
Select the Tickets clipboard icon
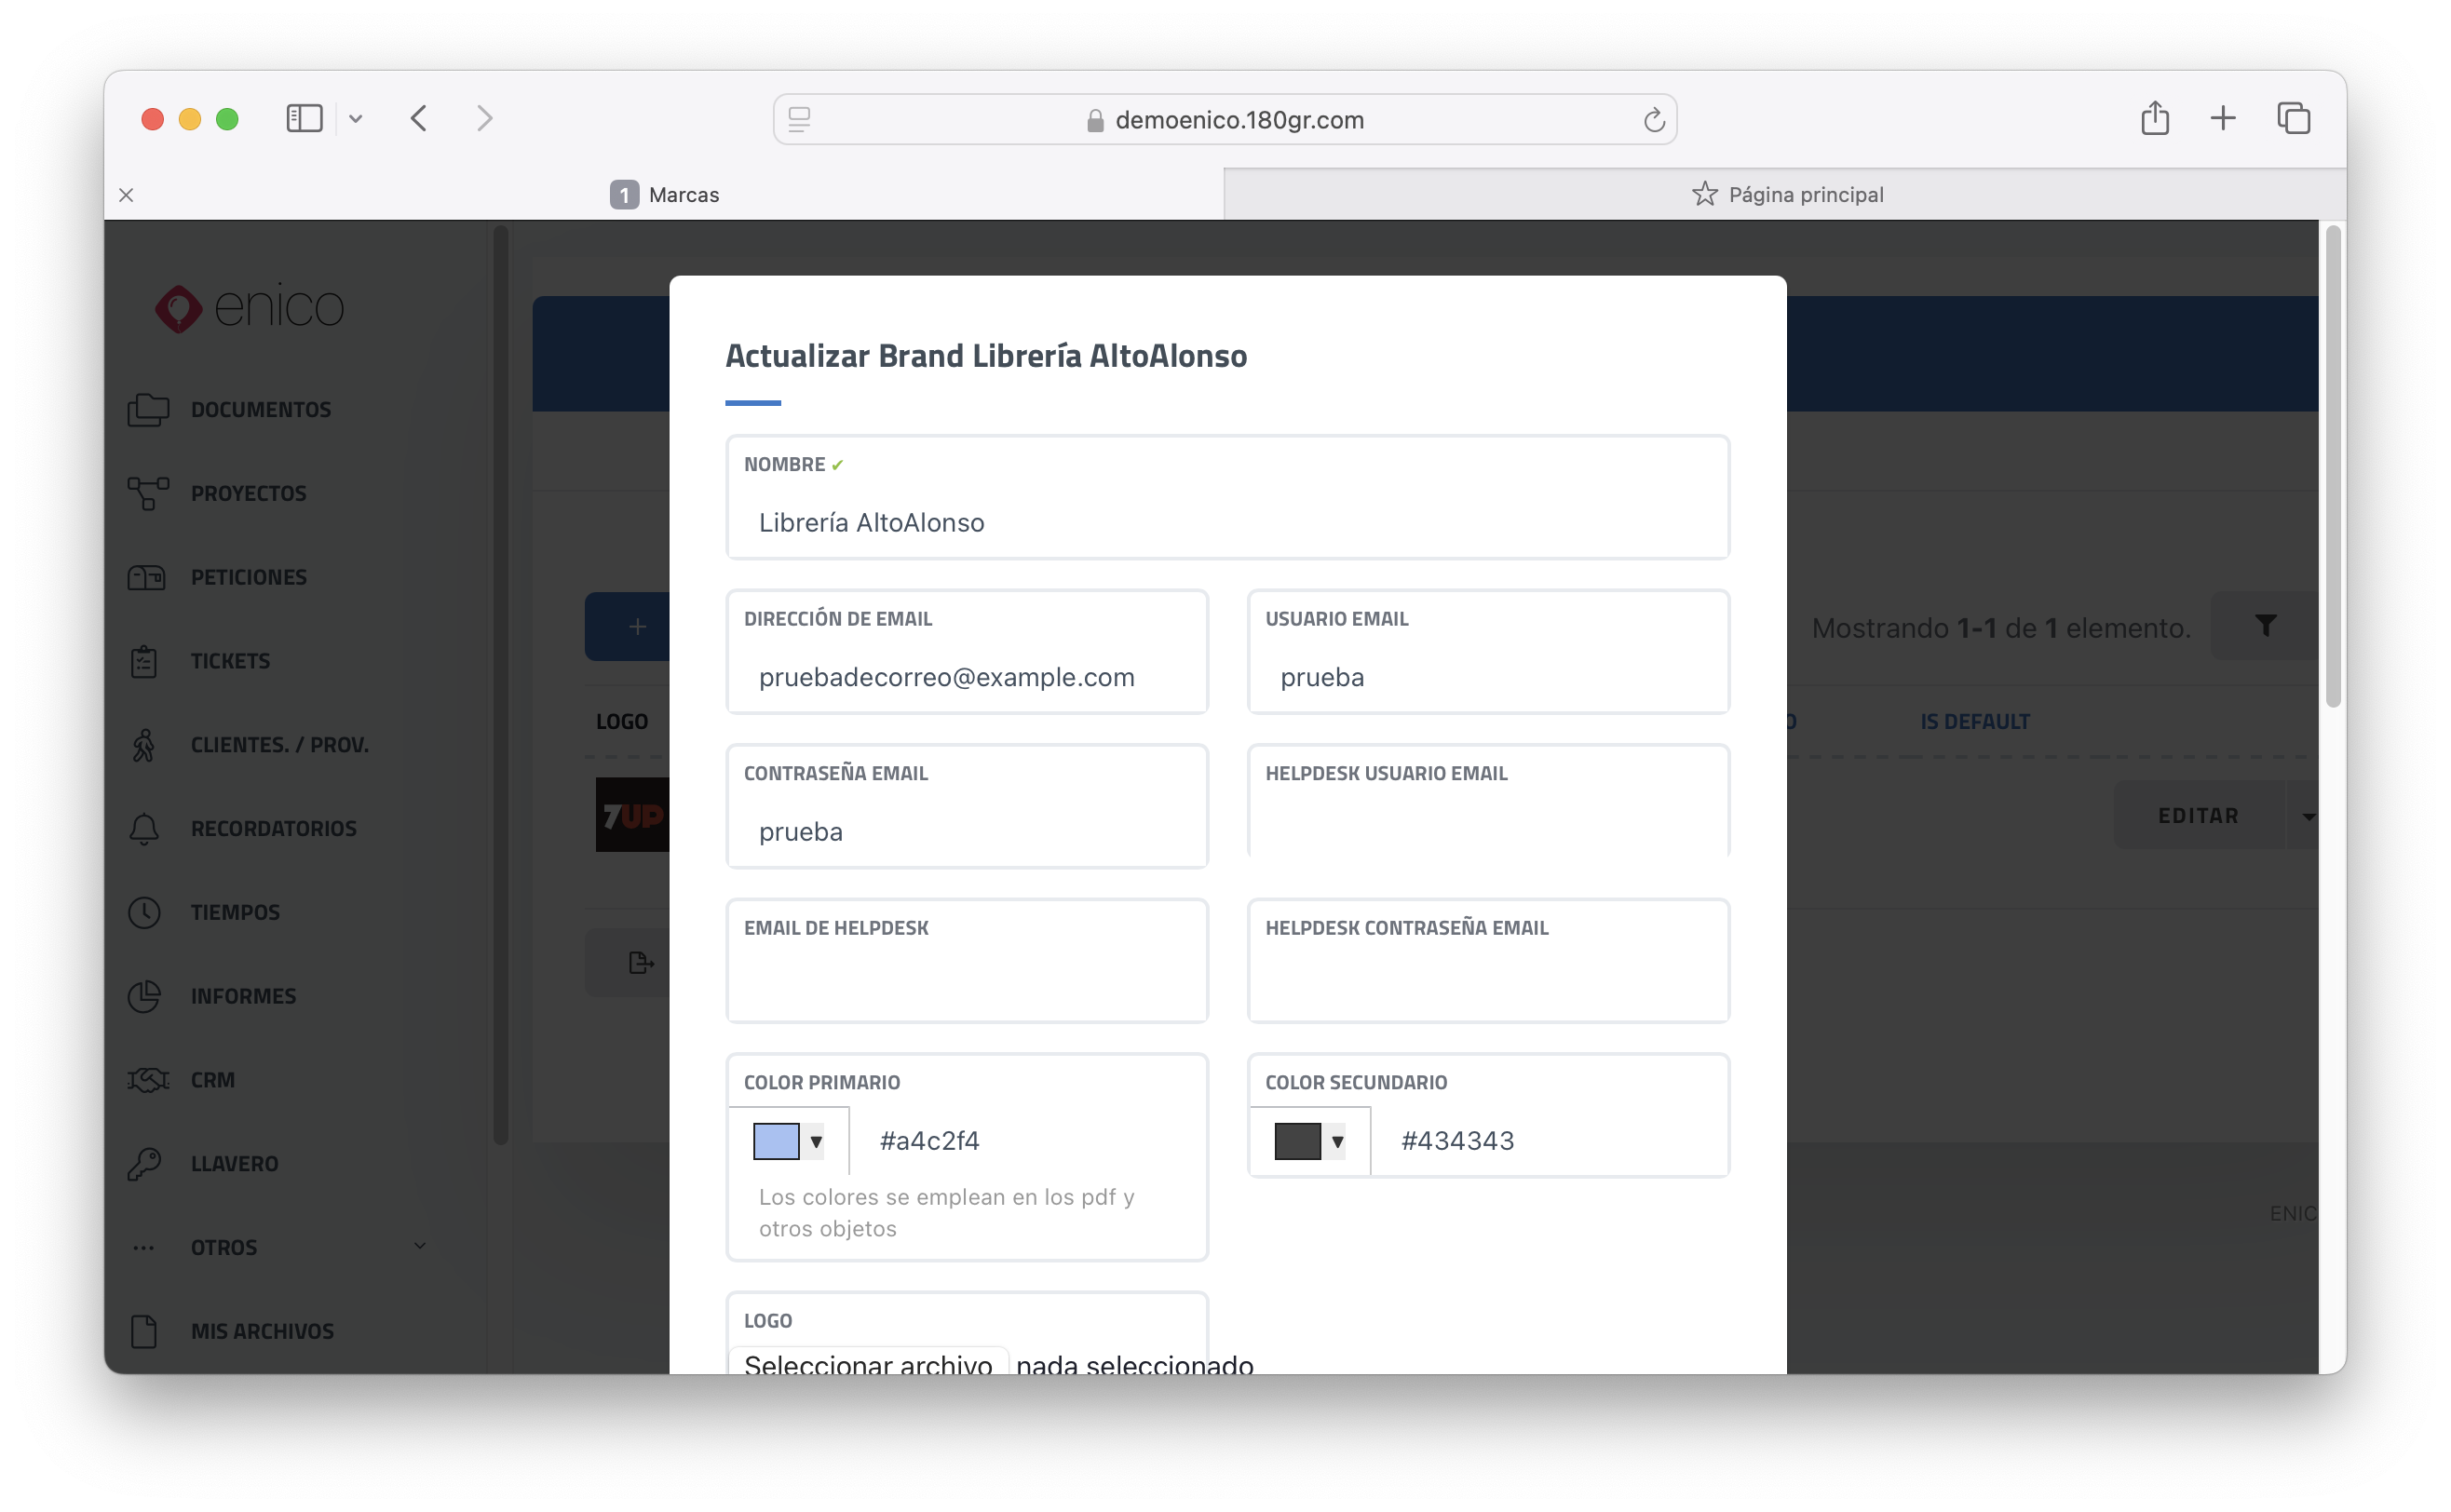144,661
